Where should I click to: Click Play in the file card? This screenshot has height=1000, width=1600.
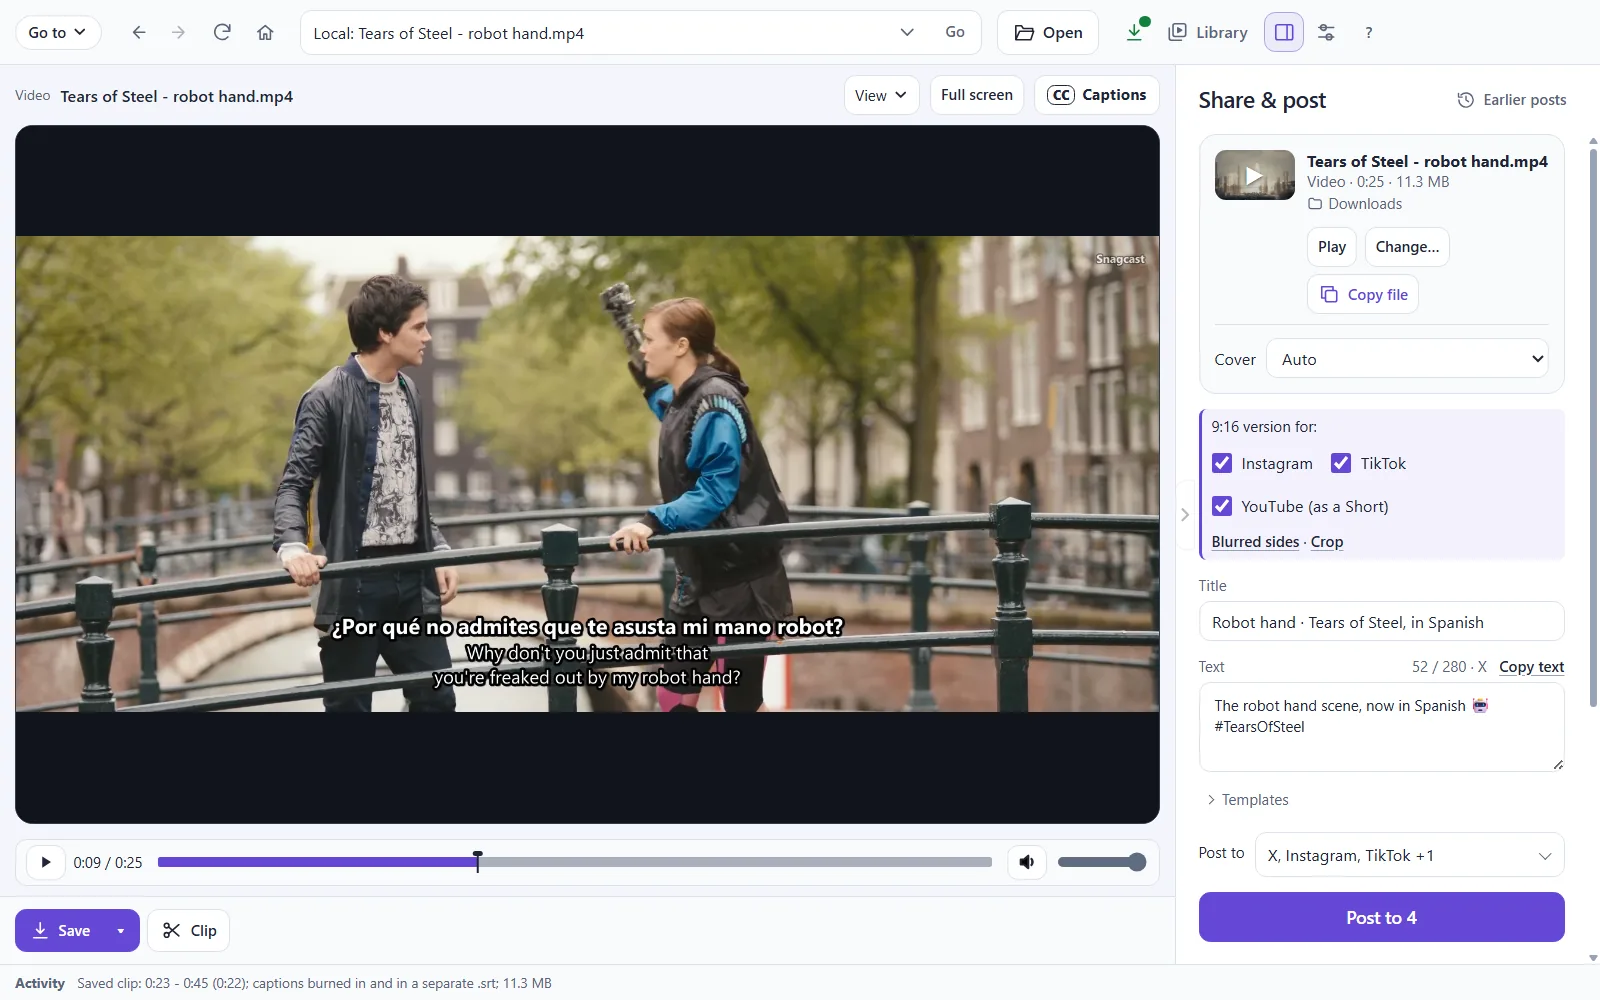pyautogui.click(x=1331, y=247)
